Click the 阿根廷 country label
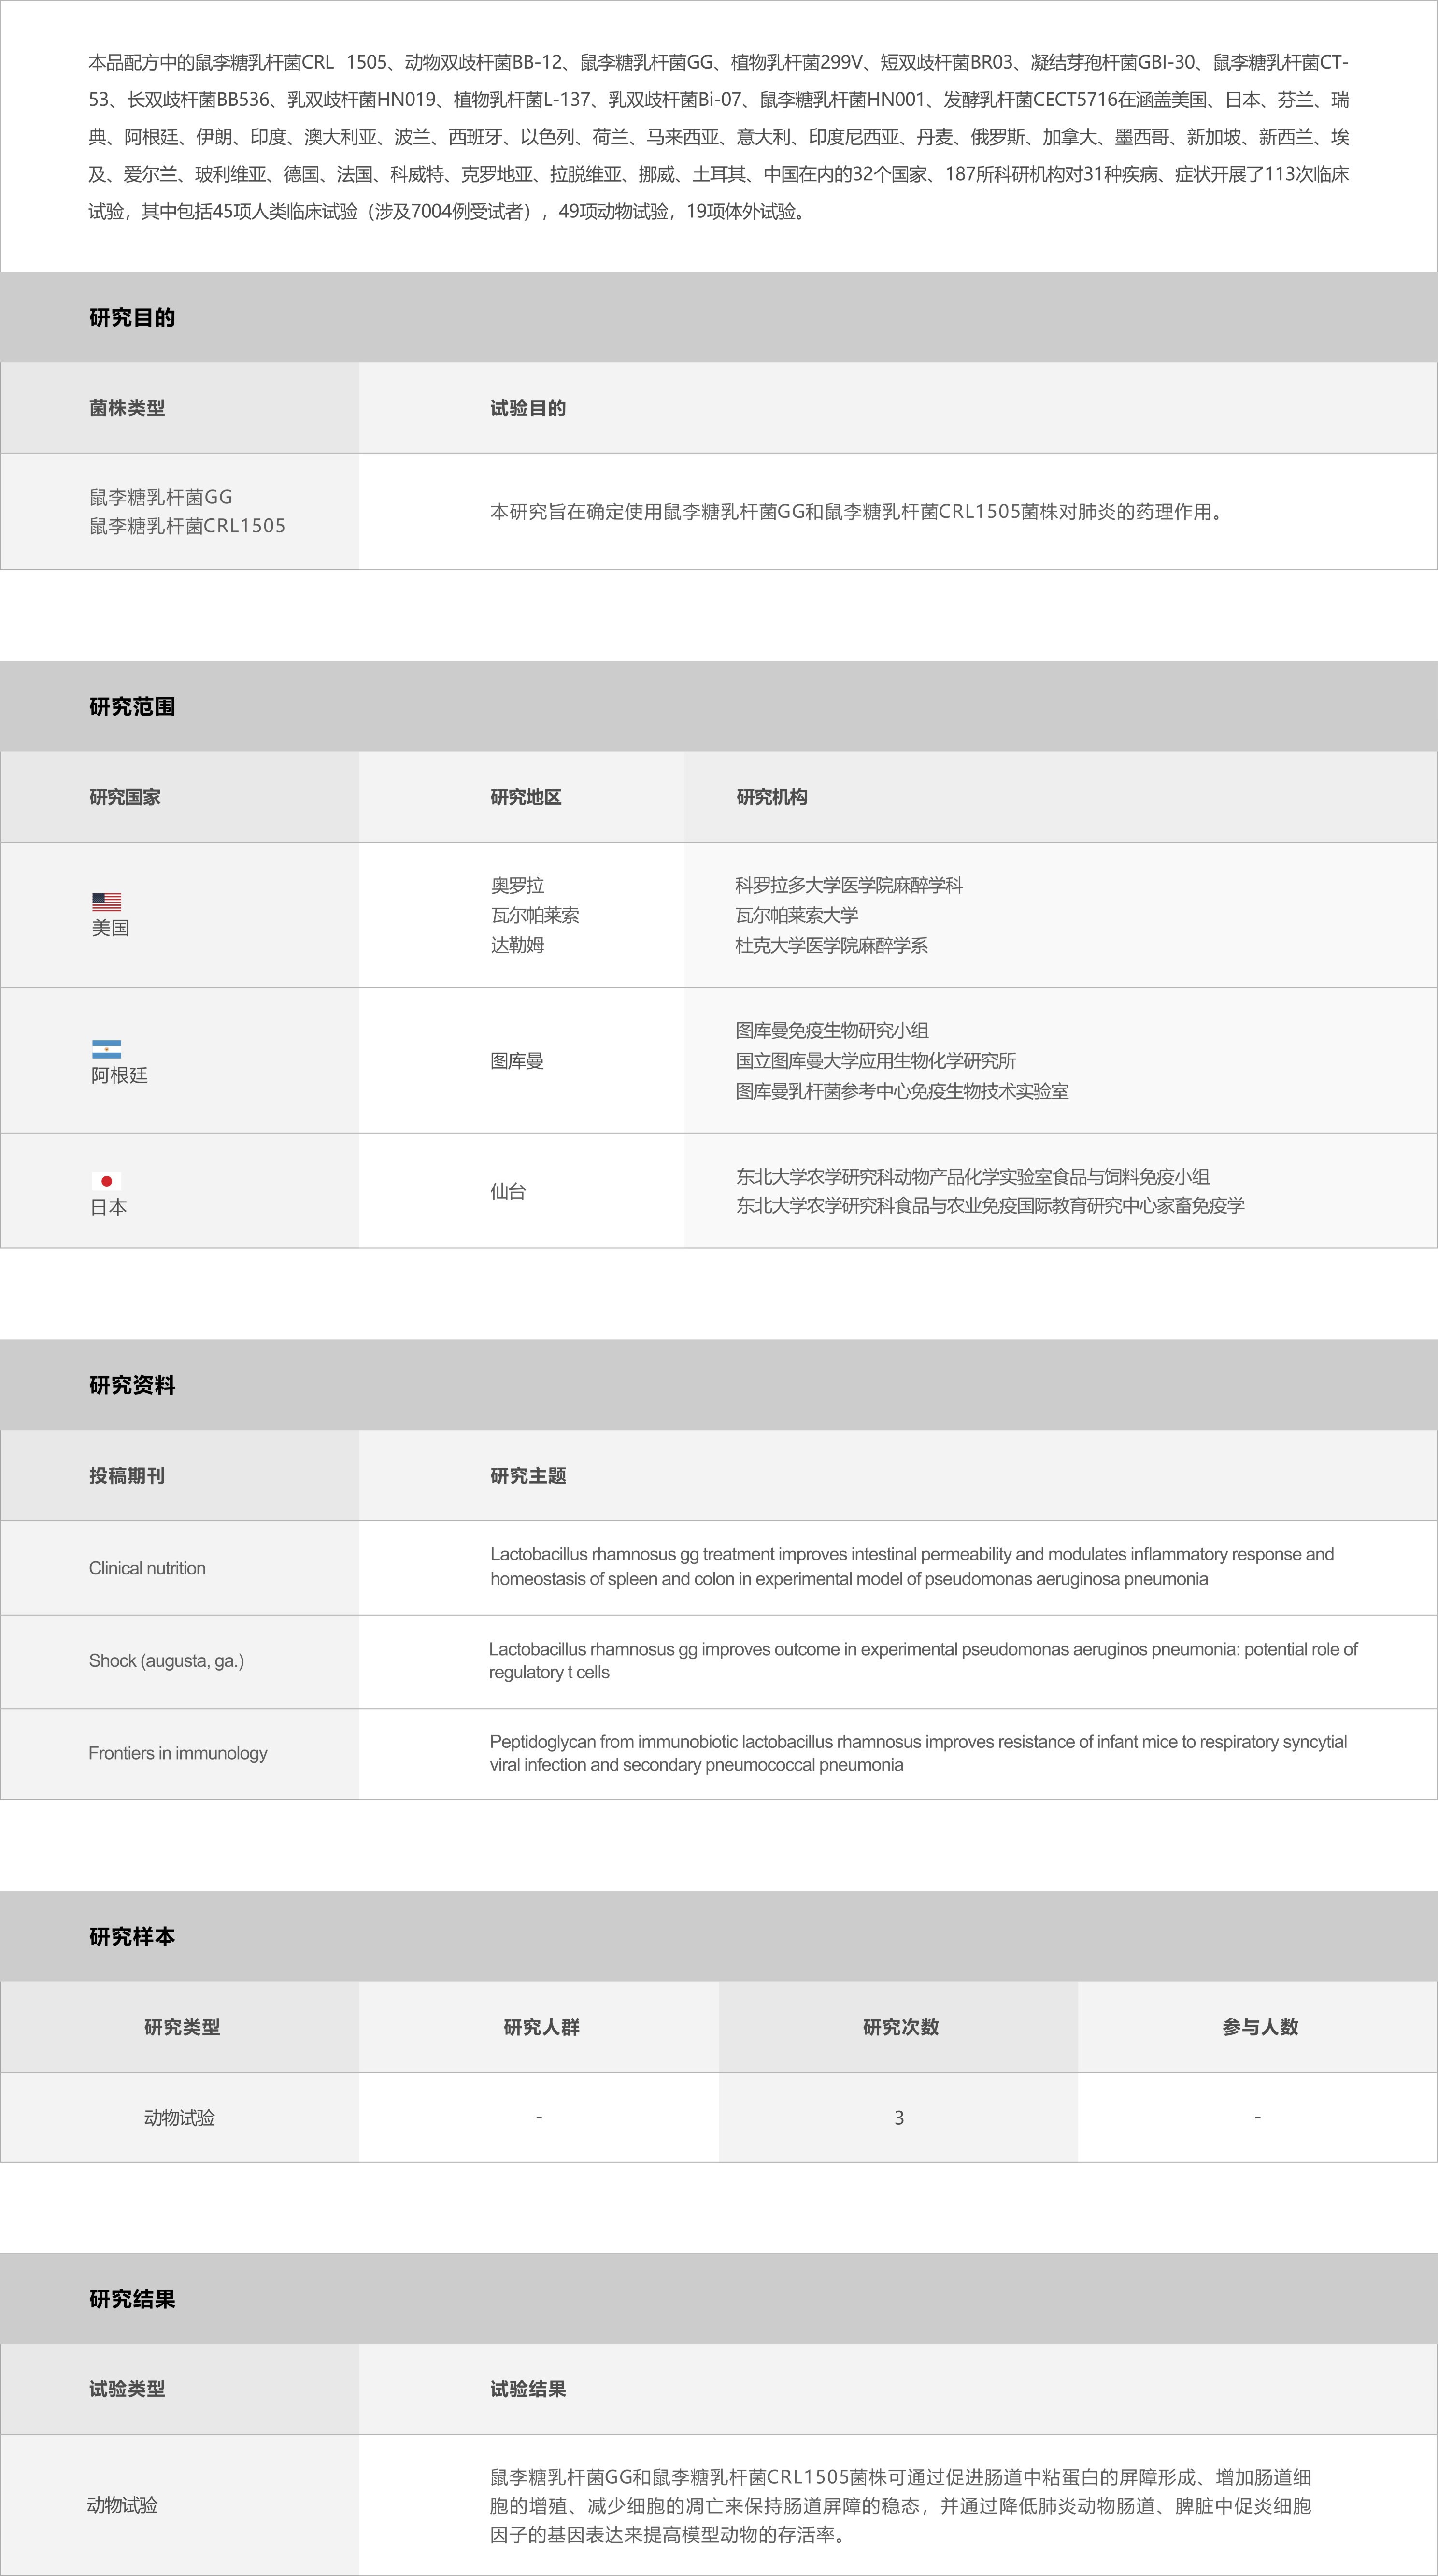 tap(120, 1075)
